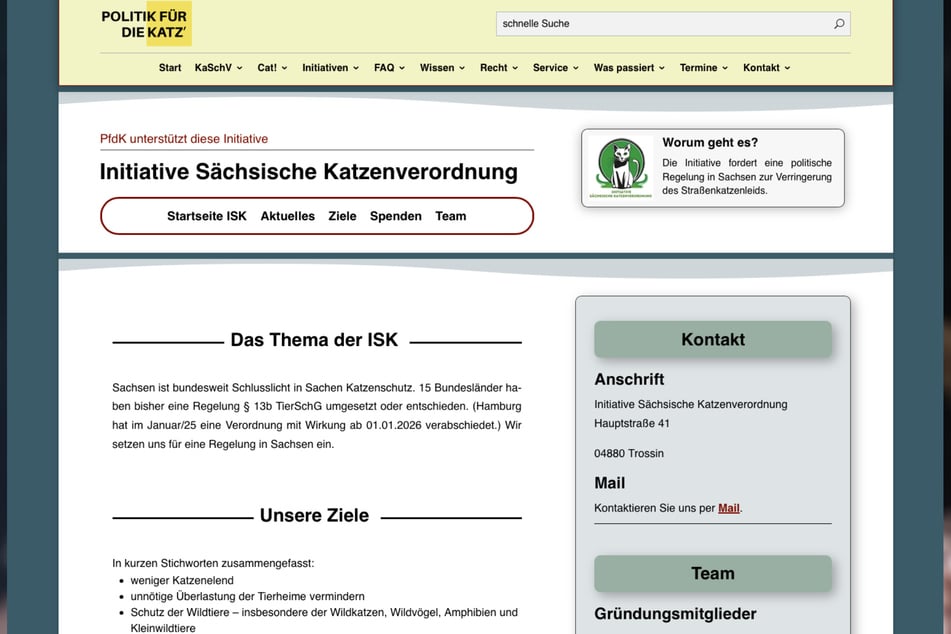Open the Aktuelles sub-navigation link
The width and height of the screenshot is (951, 634).
[x=287, y=216]
